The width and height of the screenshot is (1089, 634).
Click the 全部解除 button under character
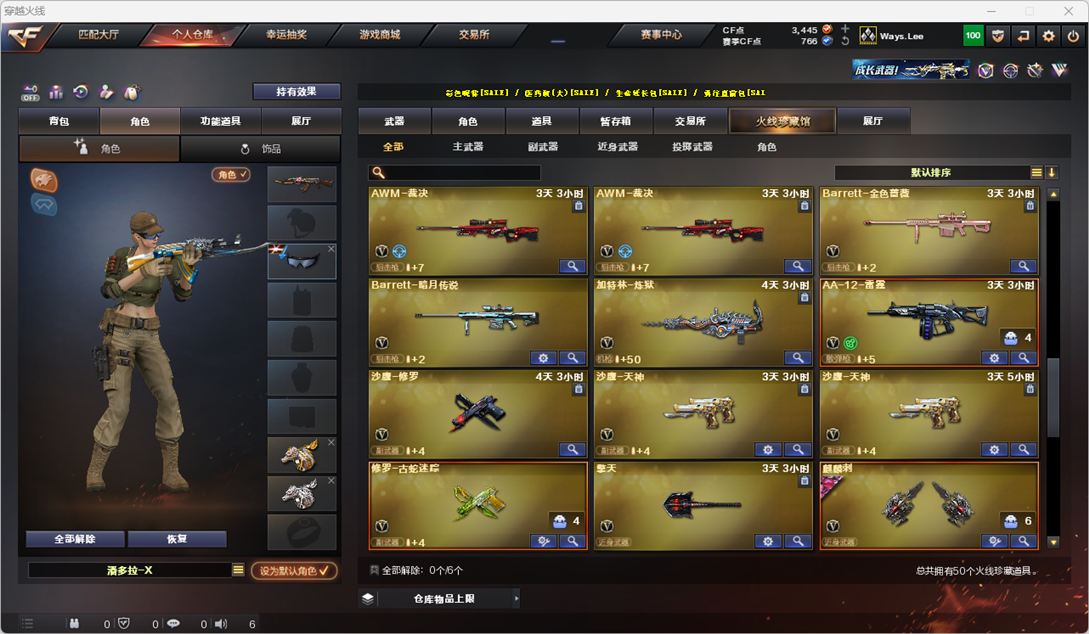click(75, 539)
